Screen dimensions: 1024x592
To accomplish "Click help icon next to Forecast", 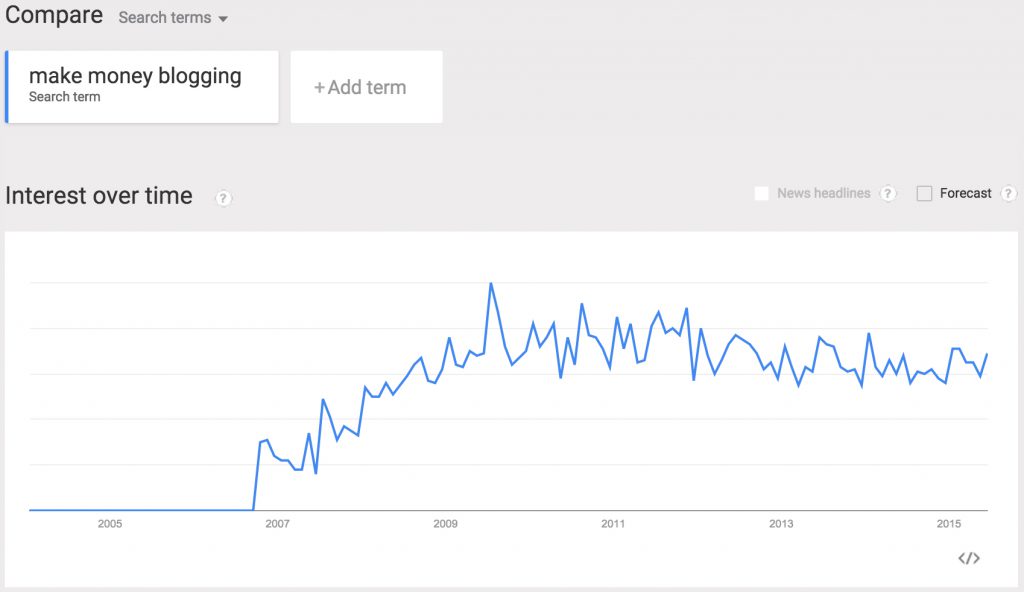I will tap(1008, 193).
